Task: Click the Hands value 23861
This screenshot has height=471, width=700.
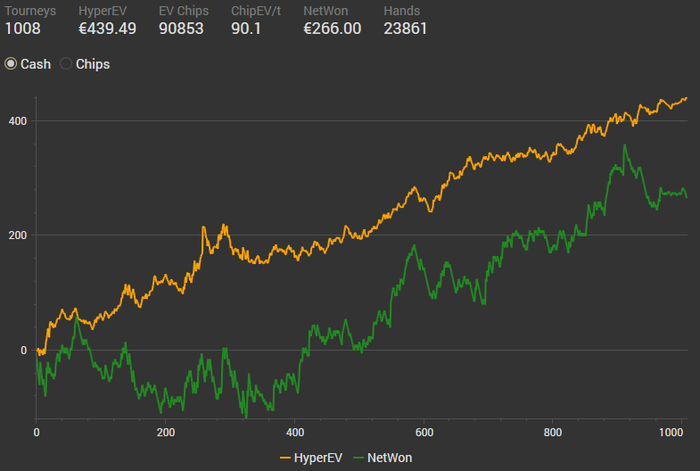Action: pos(405,29)
